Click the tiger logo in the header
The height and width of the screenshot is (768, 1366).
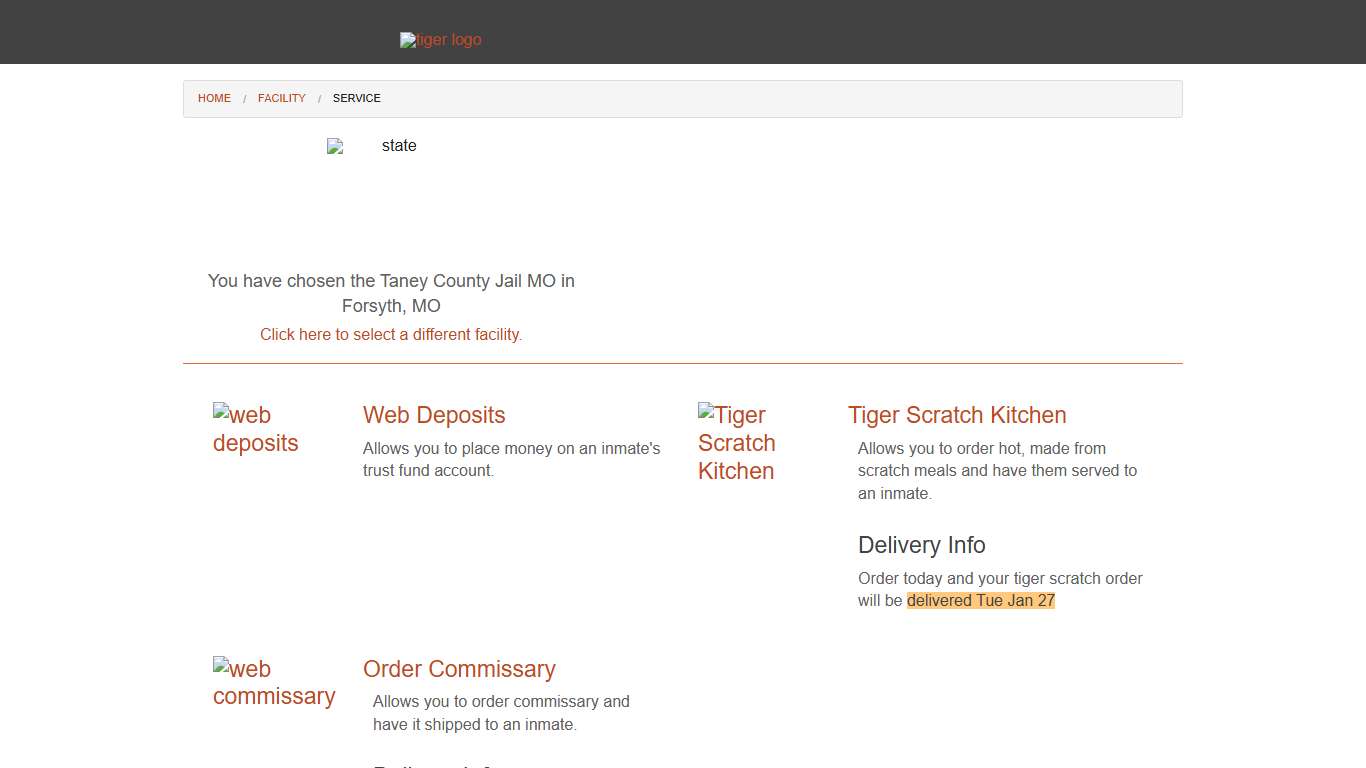point(440,40)
